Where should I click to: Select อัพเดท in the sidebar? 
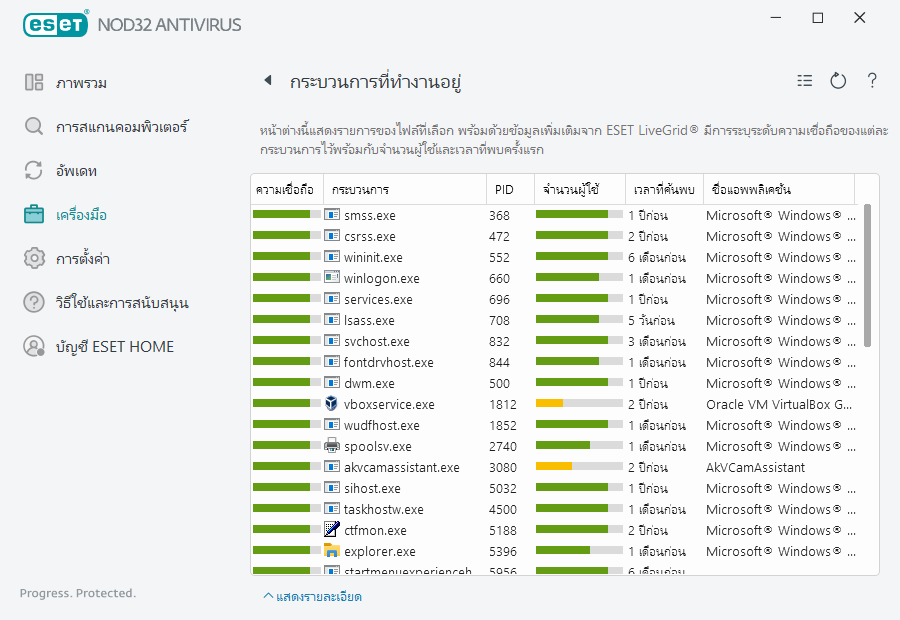pos(76,171)
